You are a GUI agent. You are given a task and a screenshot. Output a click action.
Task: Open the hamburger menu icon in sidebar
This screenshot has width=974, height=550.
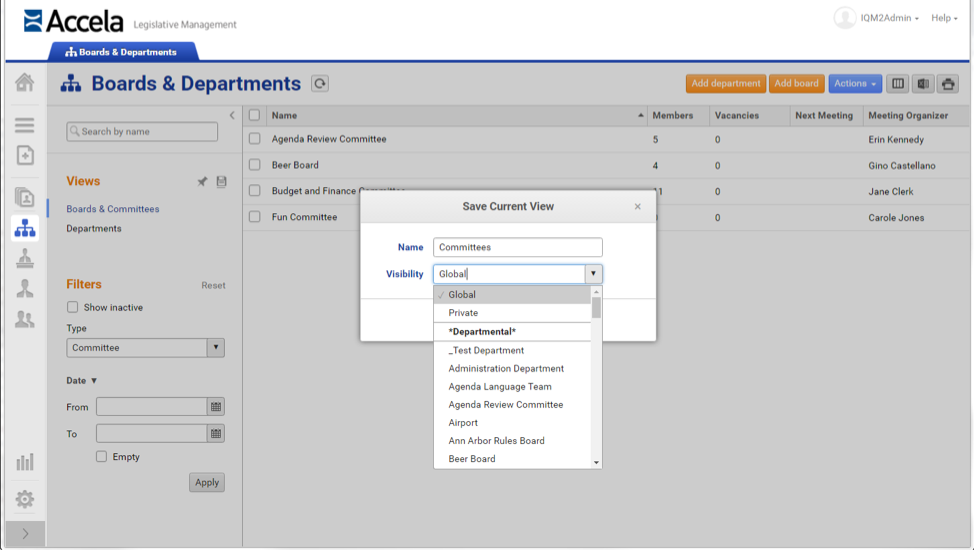pos(25,125)
